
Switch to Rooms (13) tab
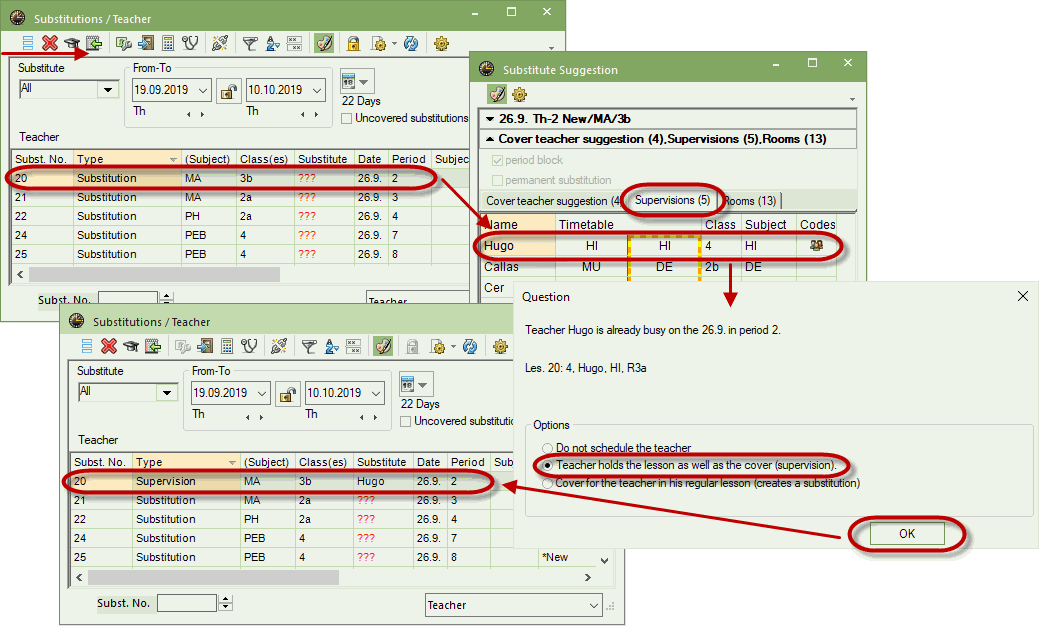(x=750, y=201)
